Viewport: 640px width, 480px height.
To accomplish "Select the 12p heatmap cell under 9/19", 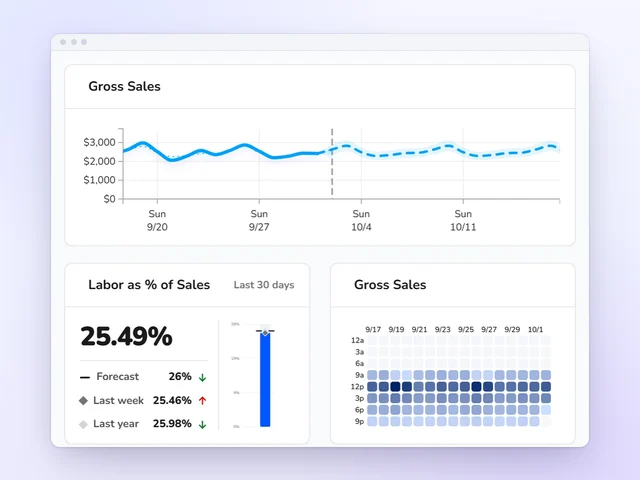I will tap(395, 387).
